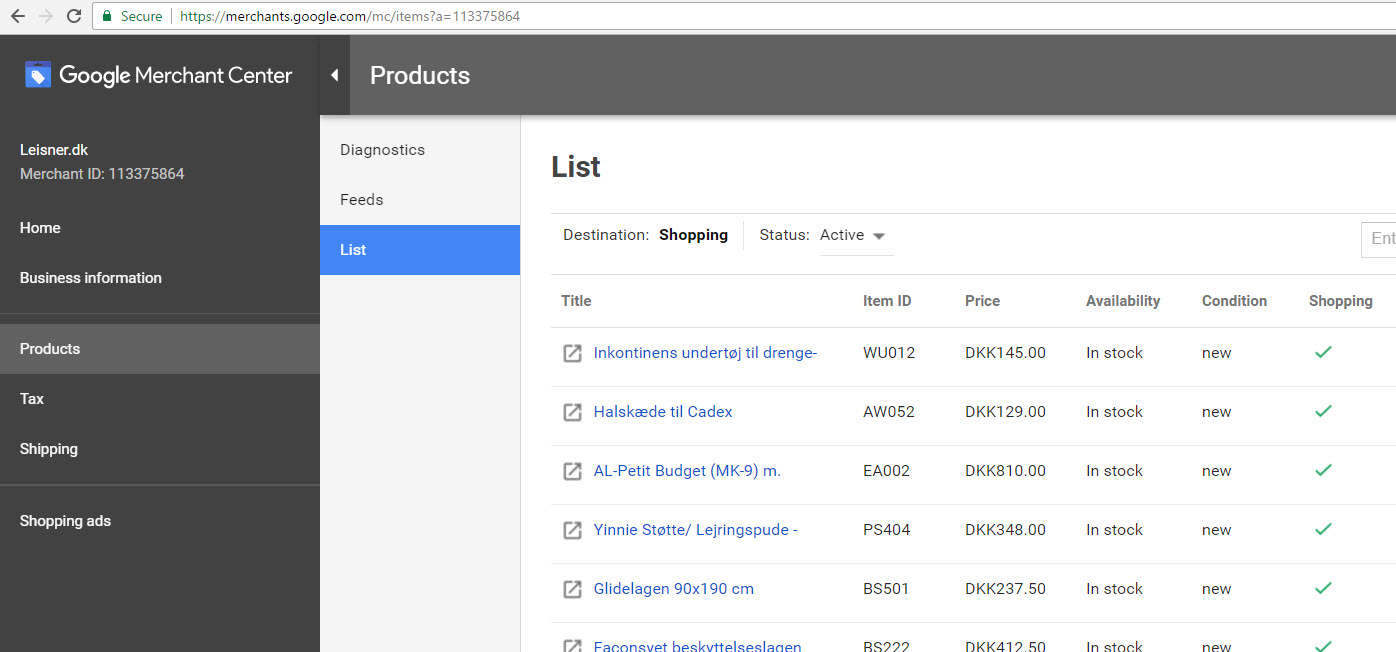Reload the page with the refresh icon
Screen dimensions: 1396x652
point(74,16)
